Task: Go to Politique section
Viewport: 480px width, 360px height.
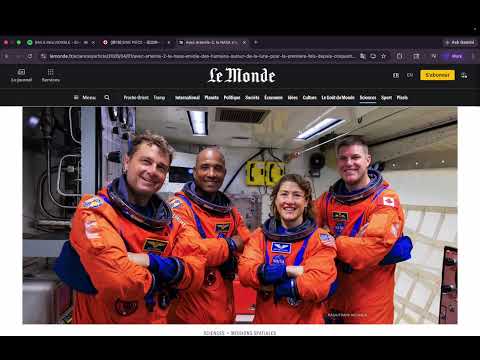Action: (x=232, y=98)
